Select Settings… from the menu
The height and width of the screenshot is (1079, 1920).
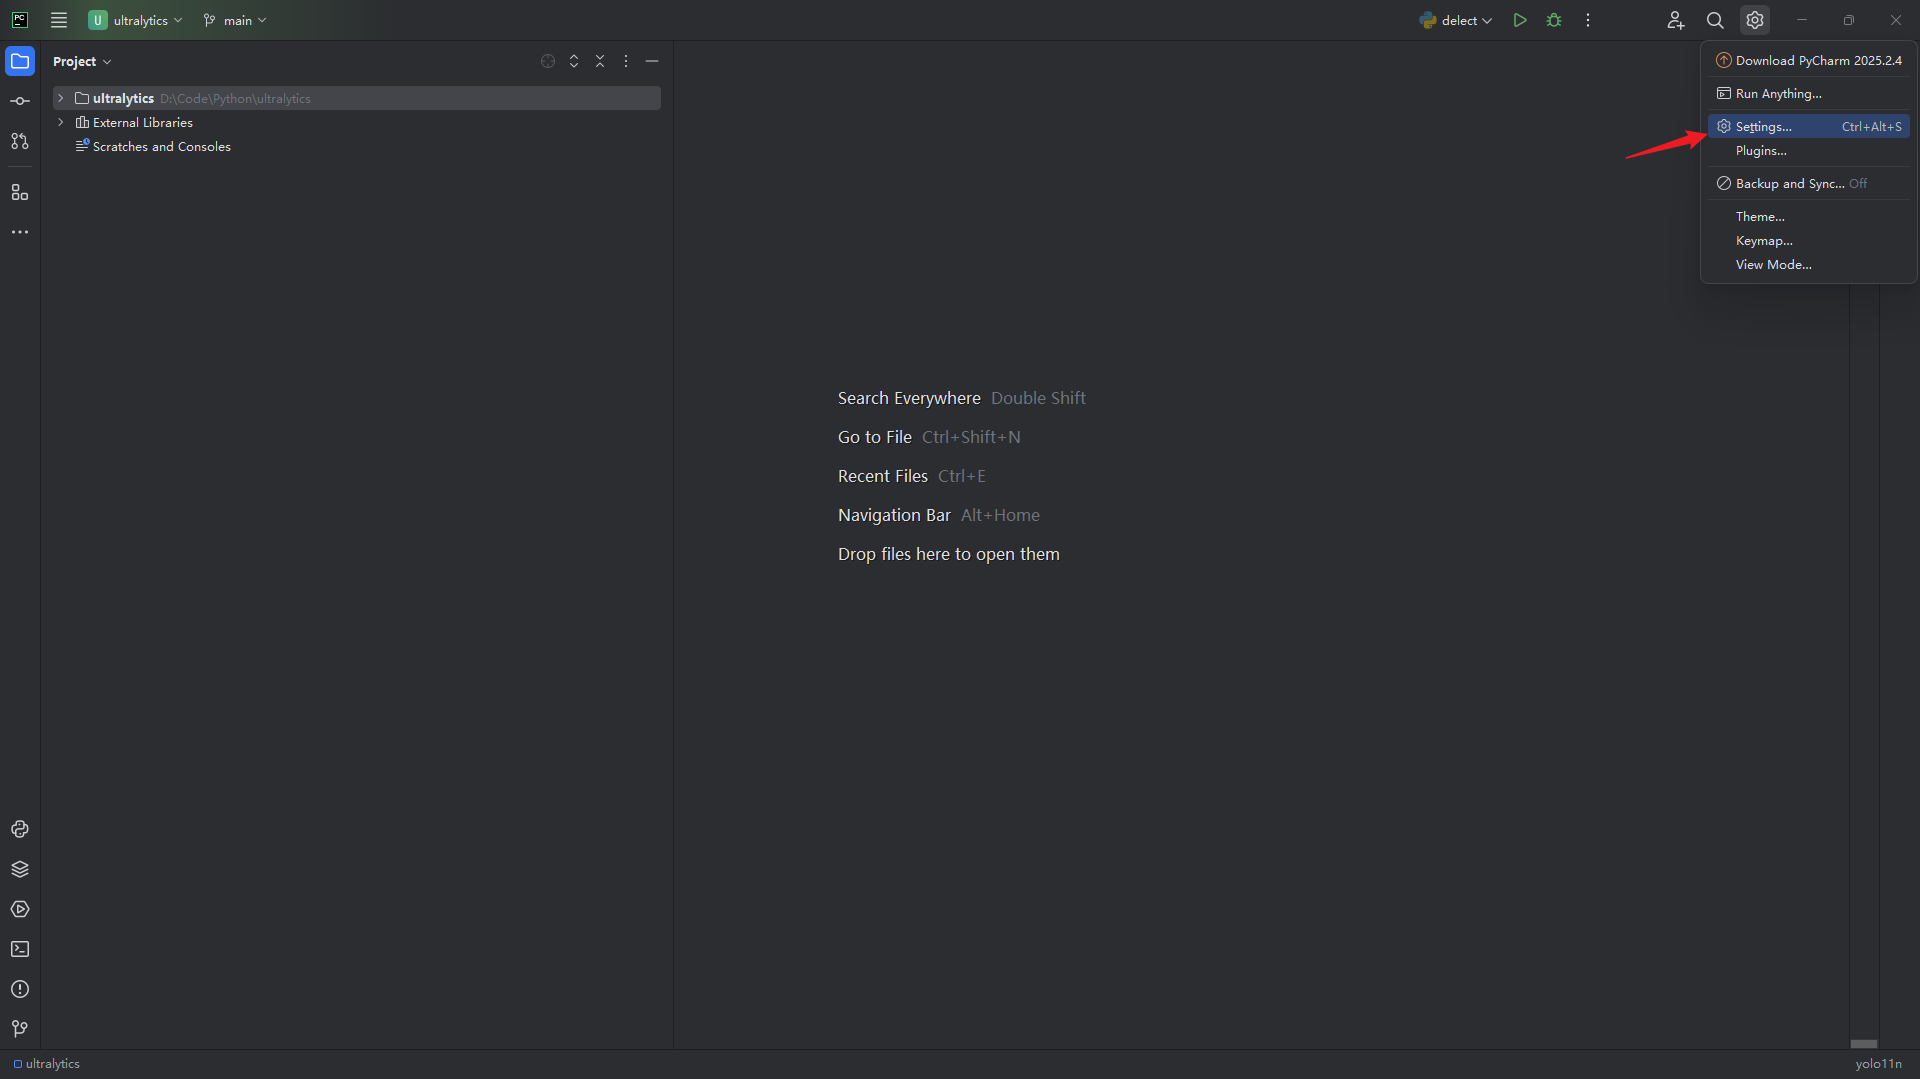[1764, 127]
